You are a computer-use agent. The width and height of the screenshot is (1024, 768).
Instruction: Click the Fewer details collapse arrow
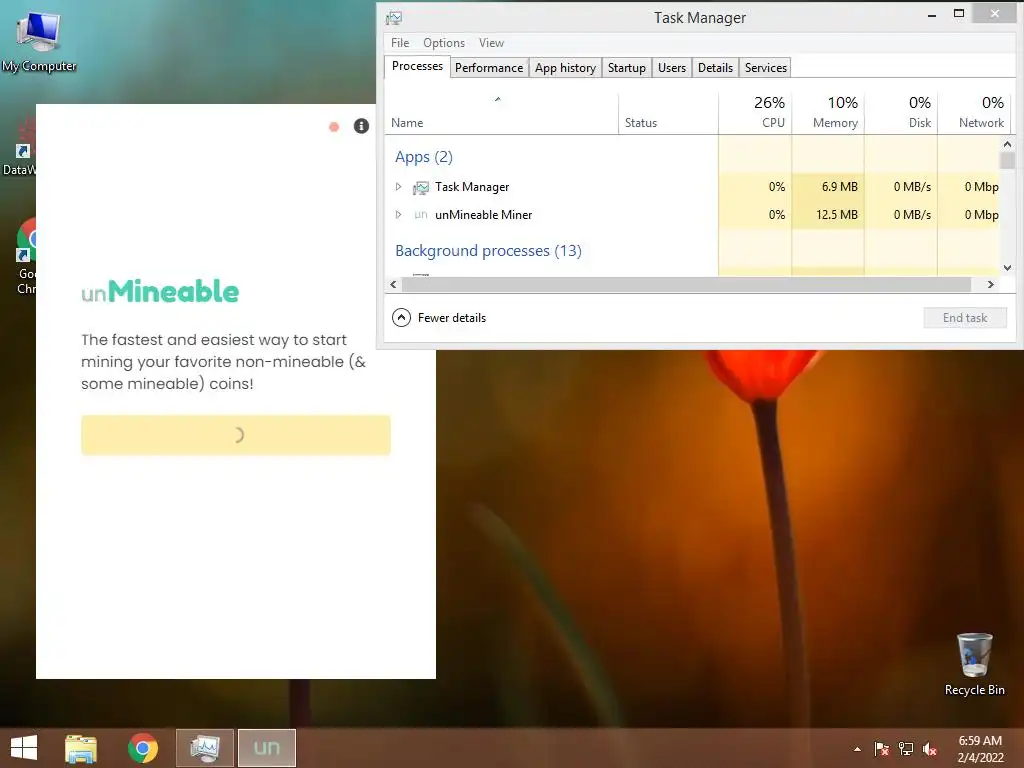click(401, 318)
